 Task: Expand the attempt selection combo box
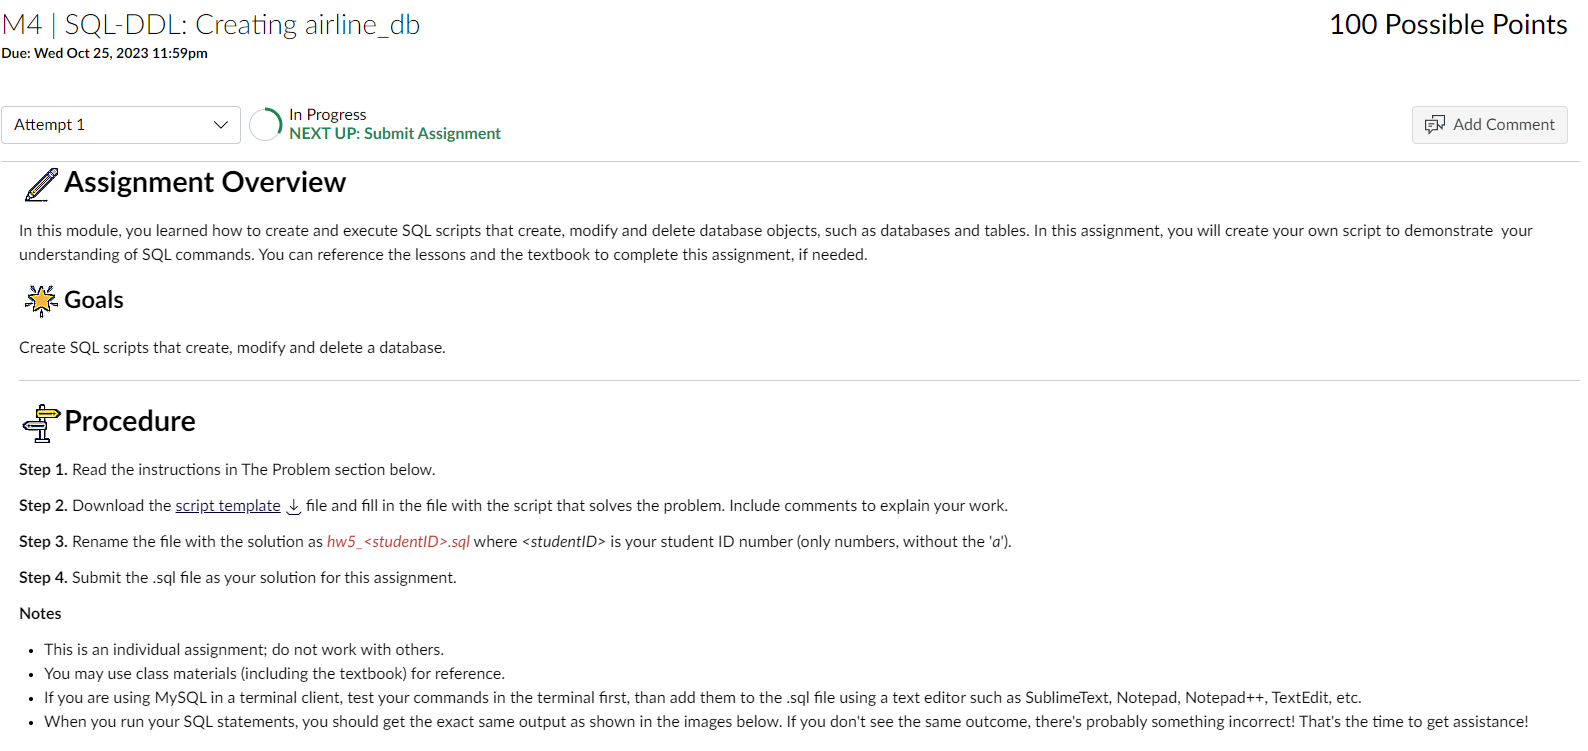(120, 124)
